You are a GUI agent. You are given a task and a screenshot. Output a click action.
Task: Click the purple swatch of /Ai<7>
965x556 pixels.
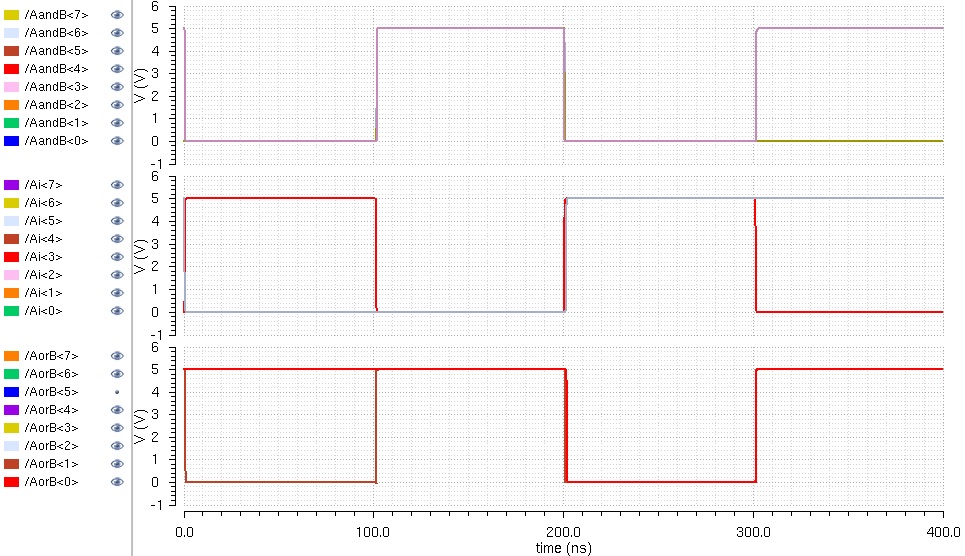(12, 185)
